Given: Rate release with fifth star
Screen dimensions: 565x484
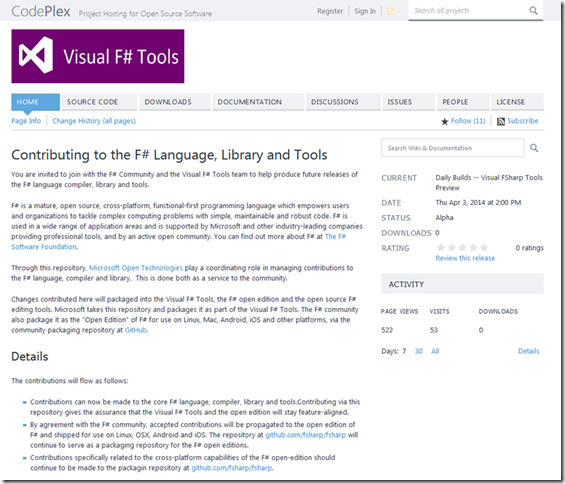Looking at the screenshot, I should point(484,247).
